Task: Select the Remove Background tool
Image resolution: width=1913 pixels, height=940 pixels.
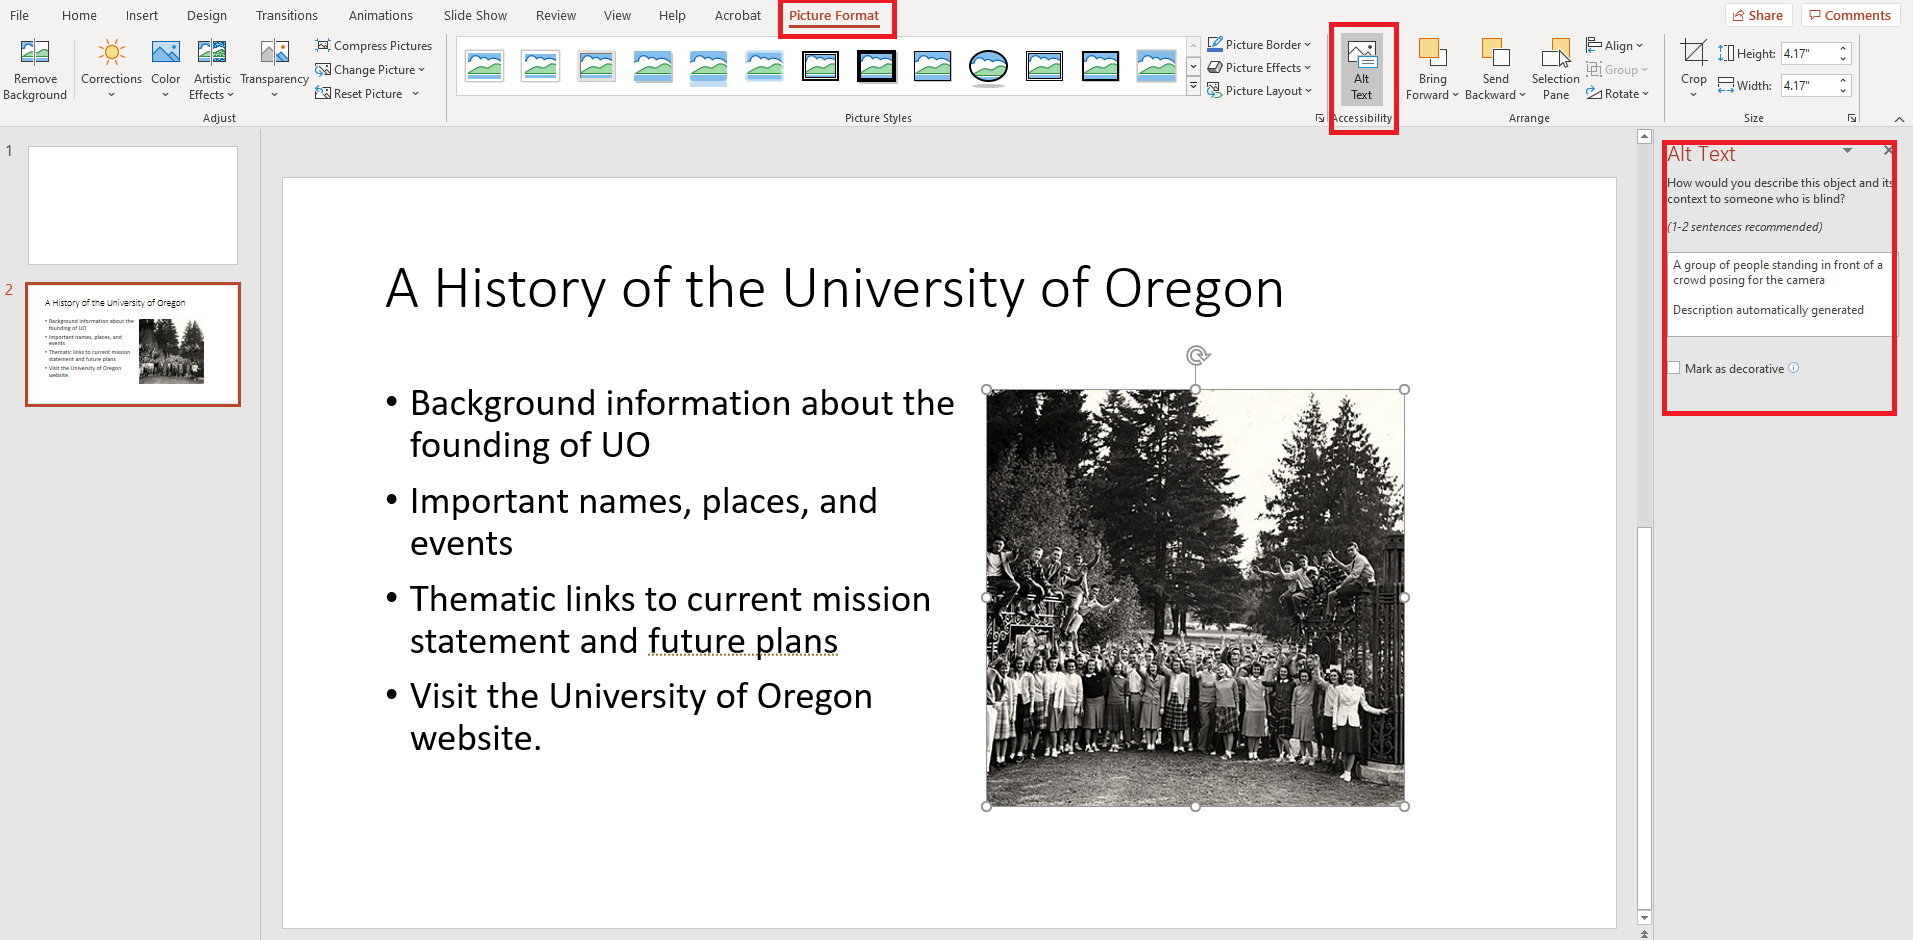Action: (x=35, y=68)
